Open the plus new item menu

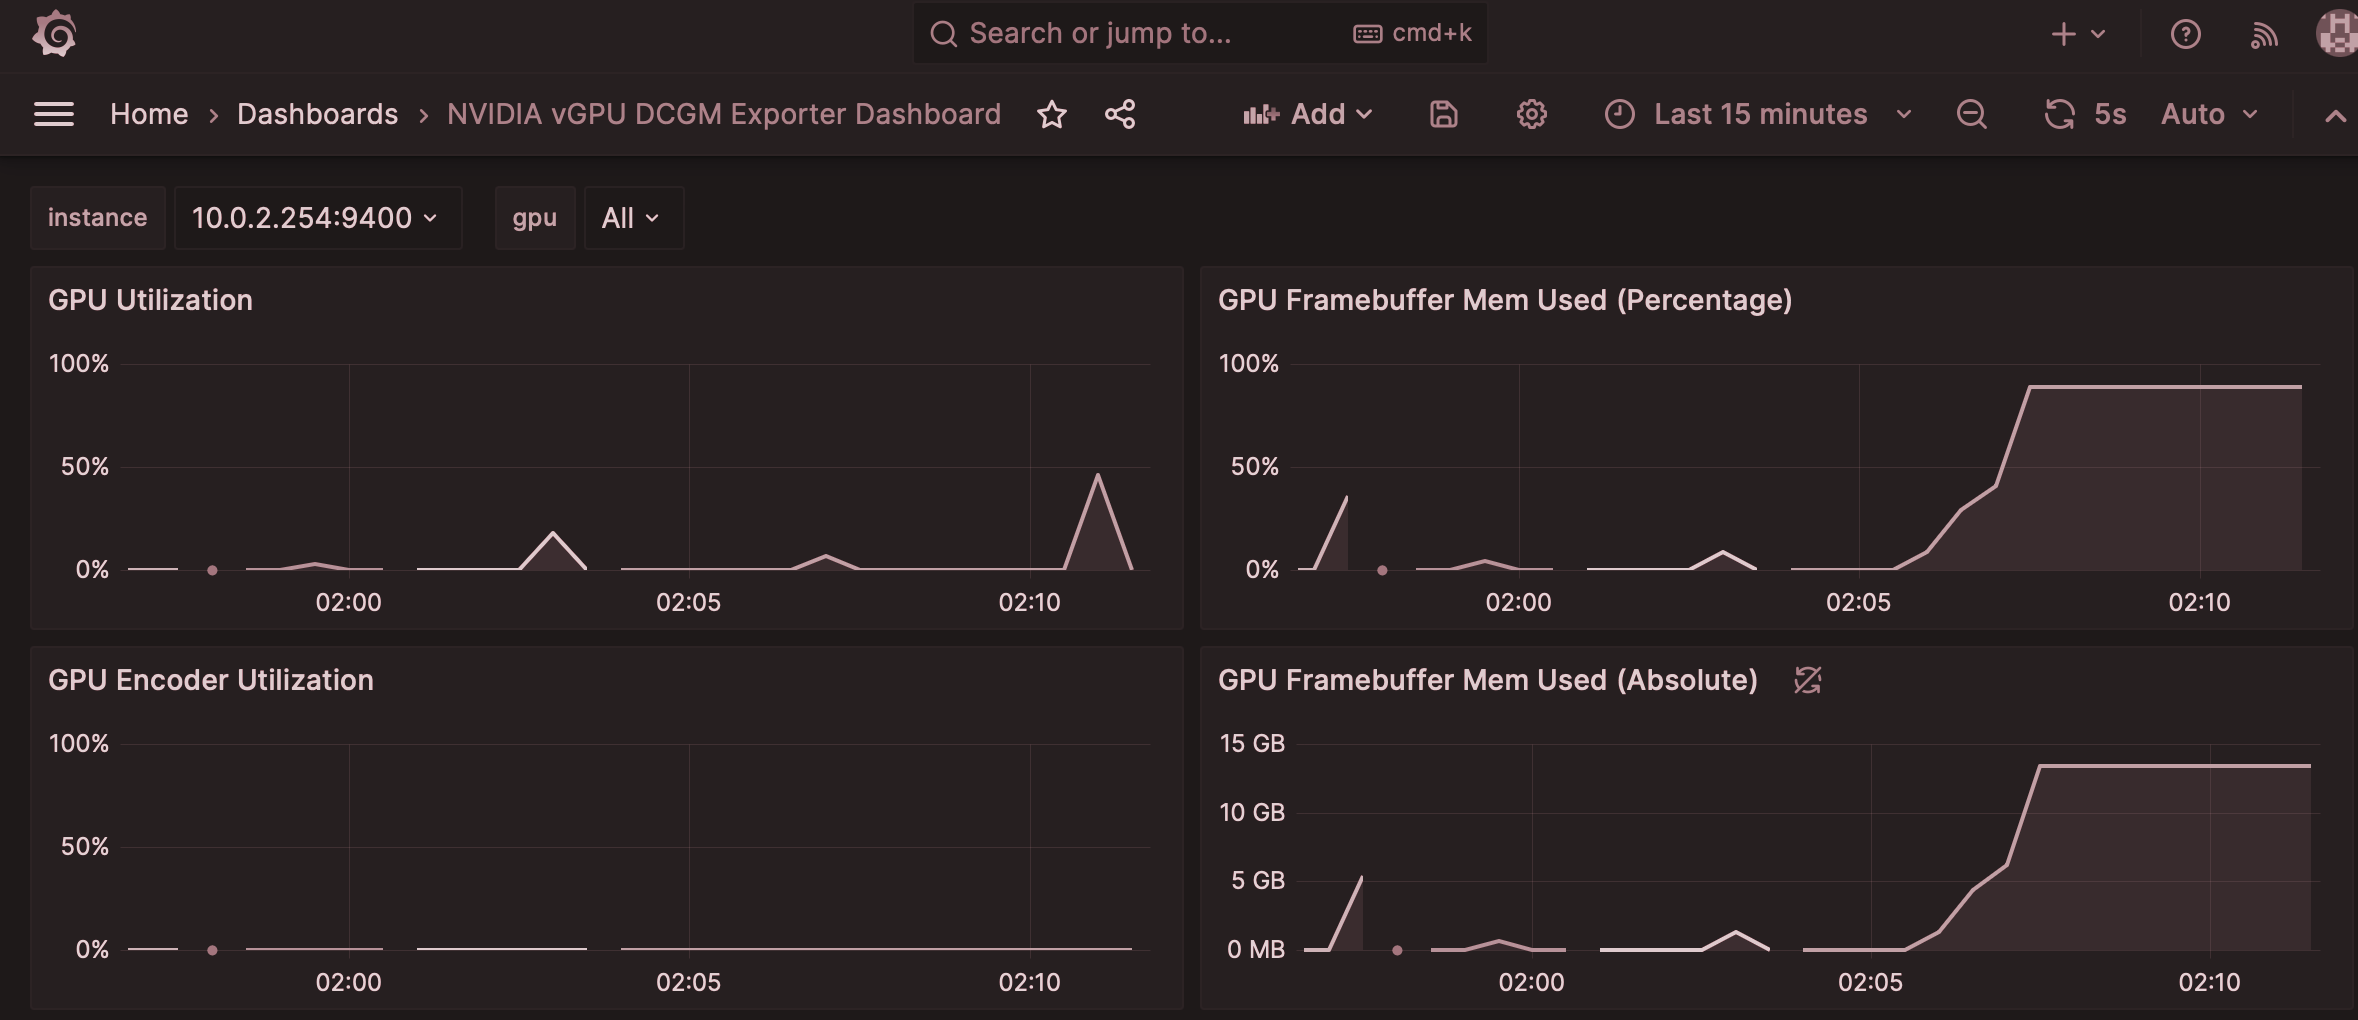(x=2077, y=34)
